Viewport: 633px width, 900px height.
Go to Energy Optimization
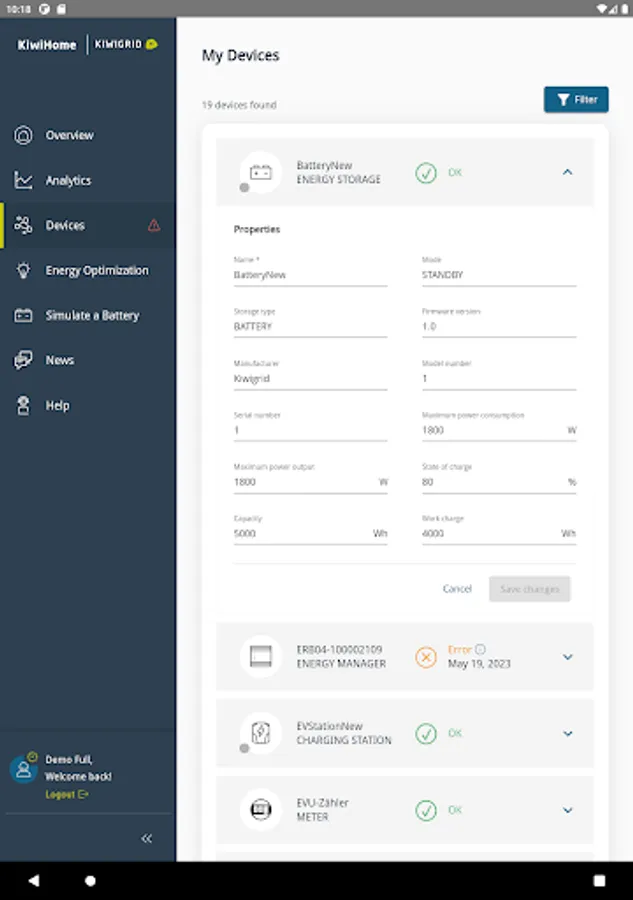[88, 270]
